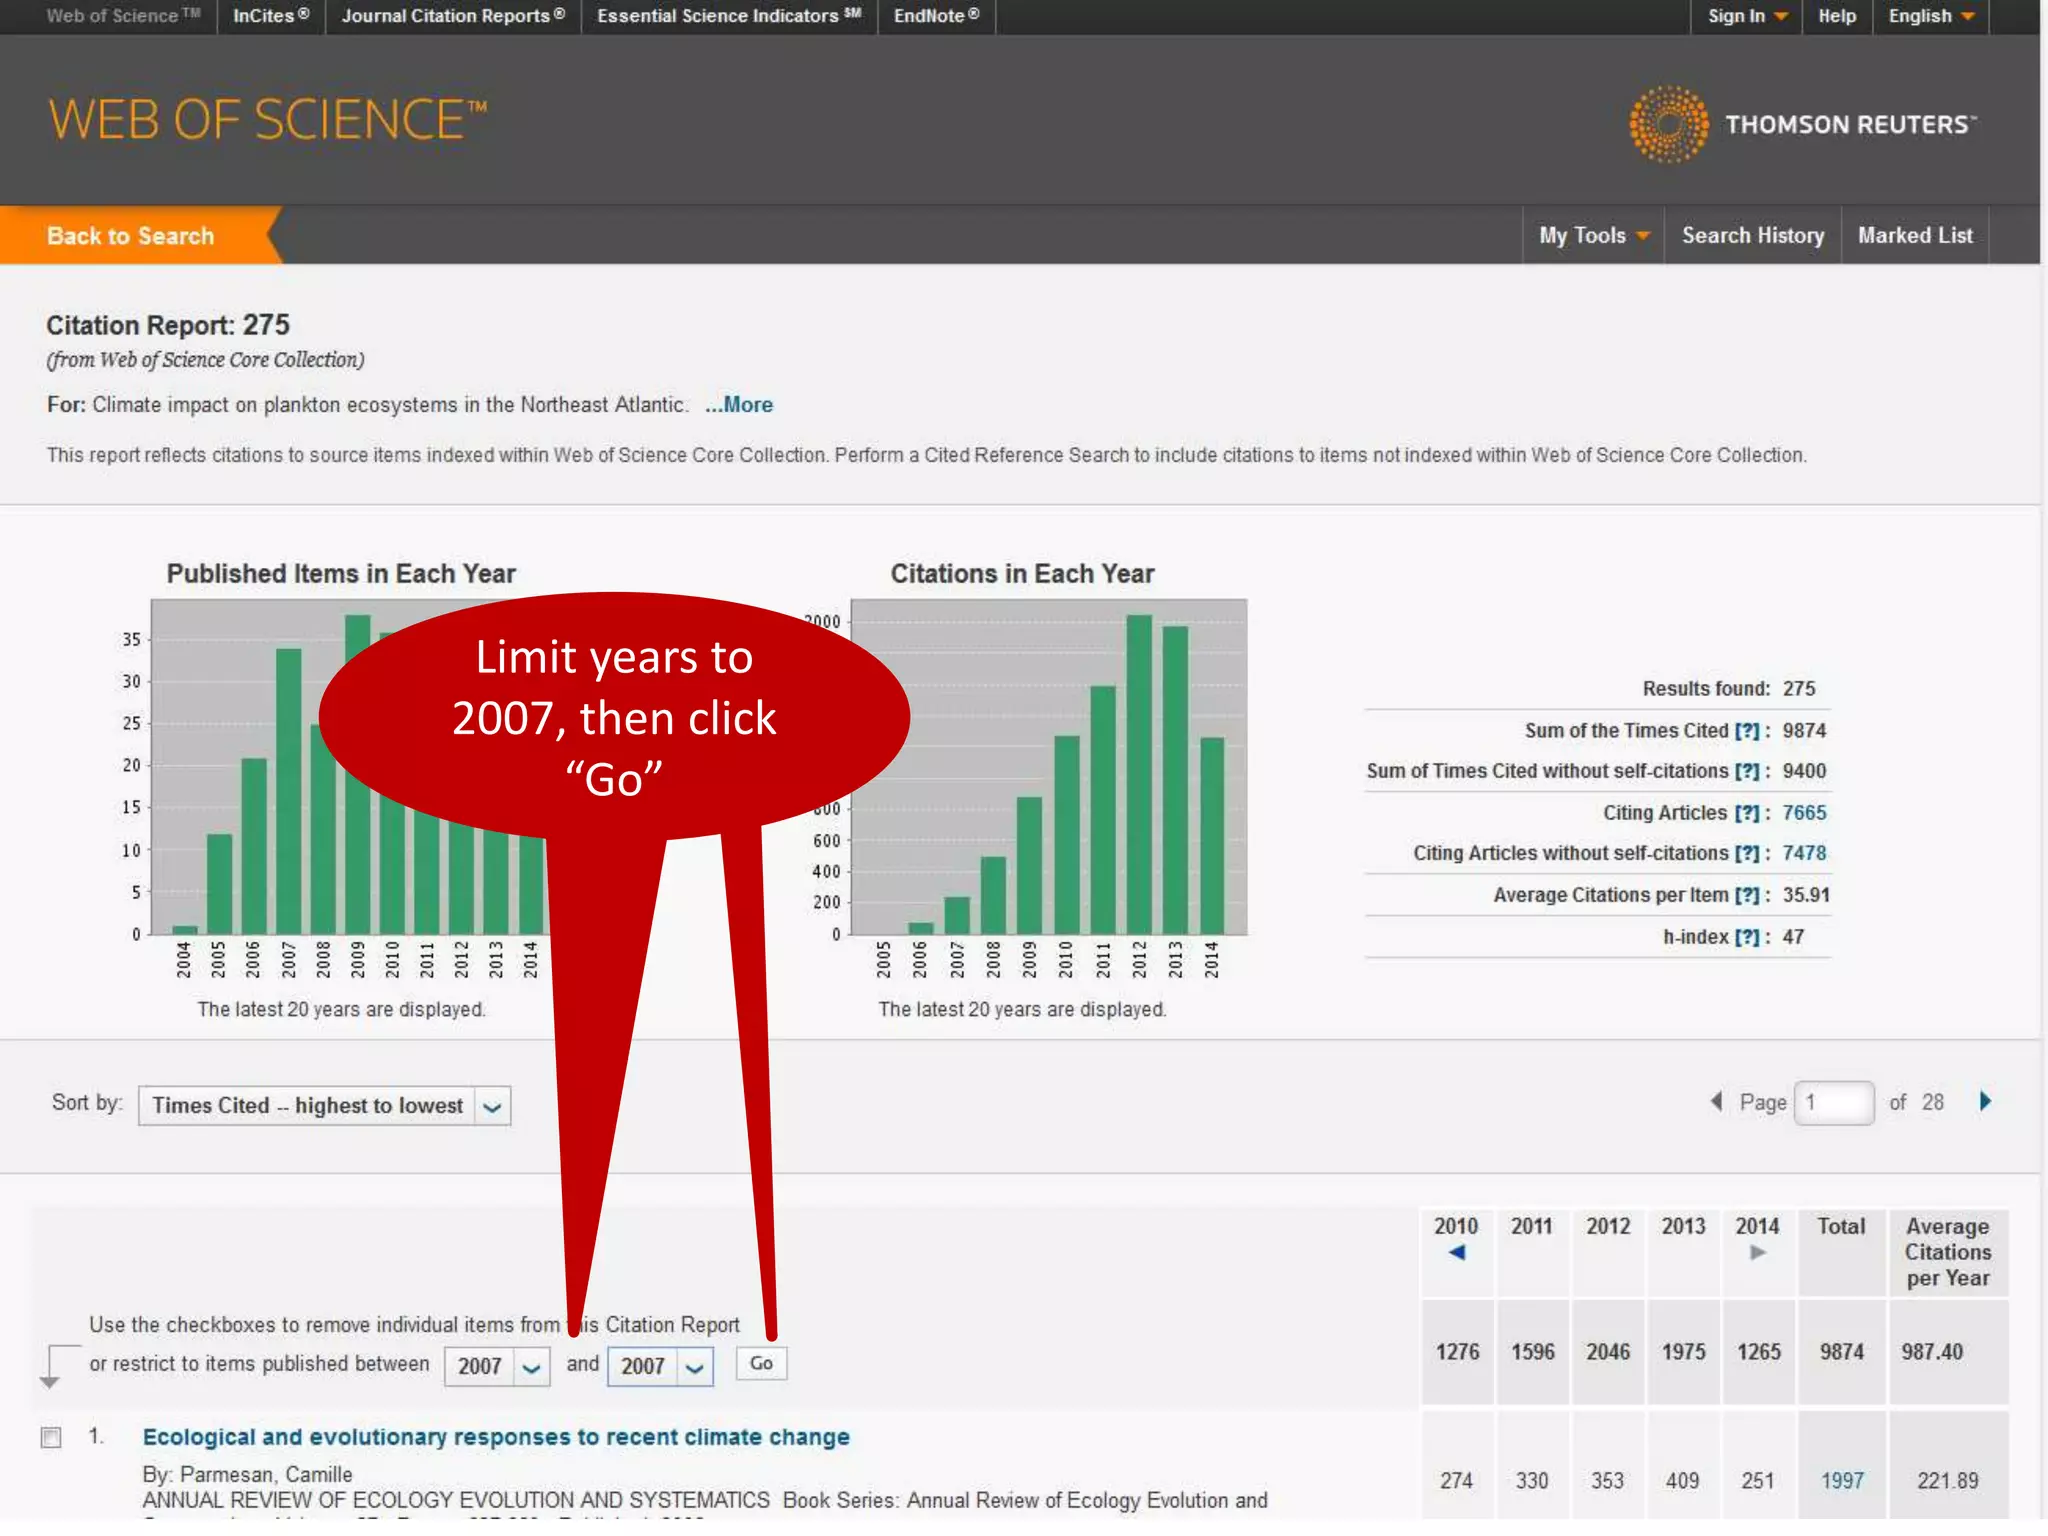2048x1536 pixels.
Task: Click the page number input field
Action: point(1834,1103)
